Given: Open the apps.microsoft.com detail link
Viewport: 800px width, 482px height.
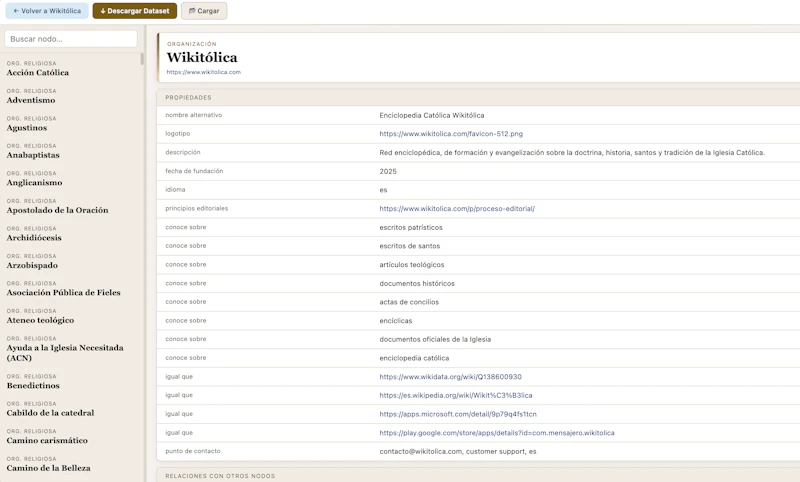Looking at the screenshot, I should click(458, 414).
